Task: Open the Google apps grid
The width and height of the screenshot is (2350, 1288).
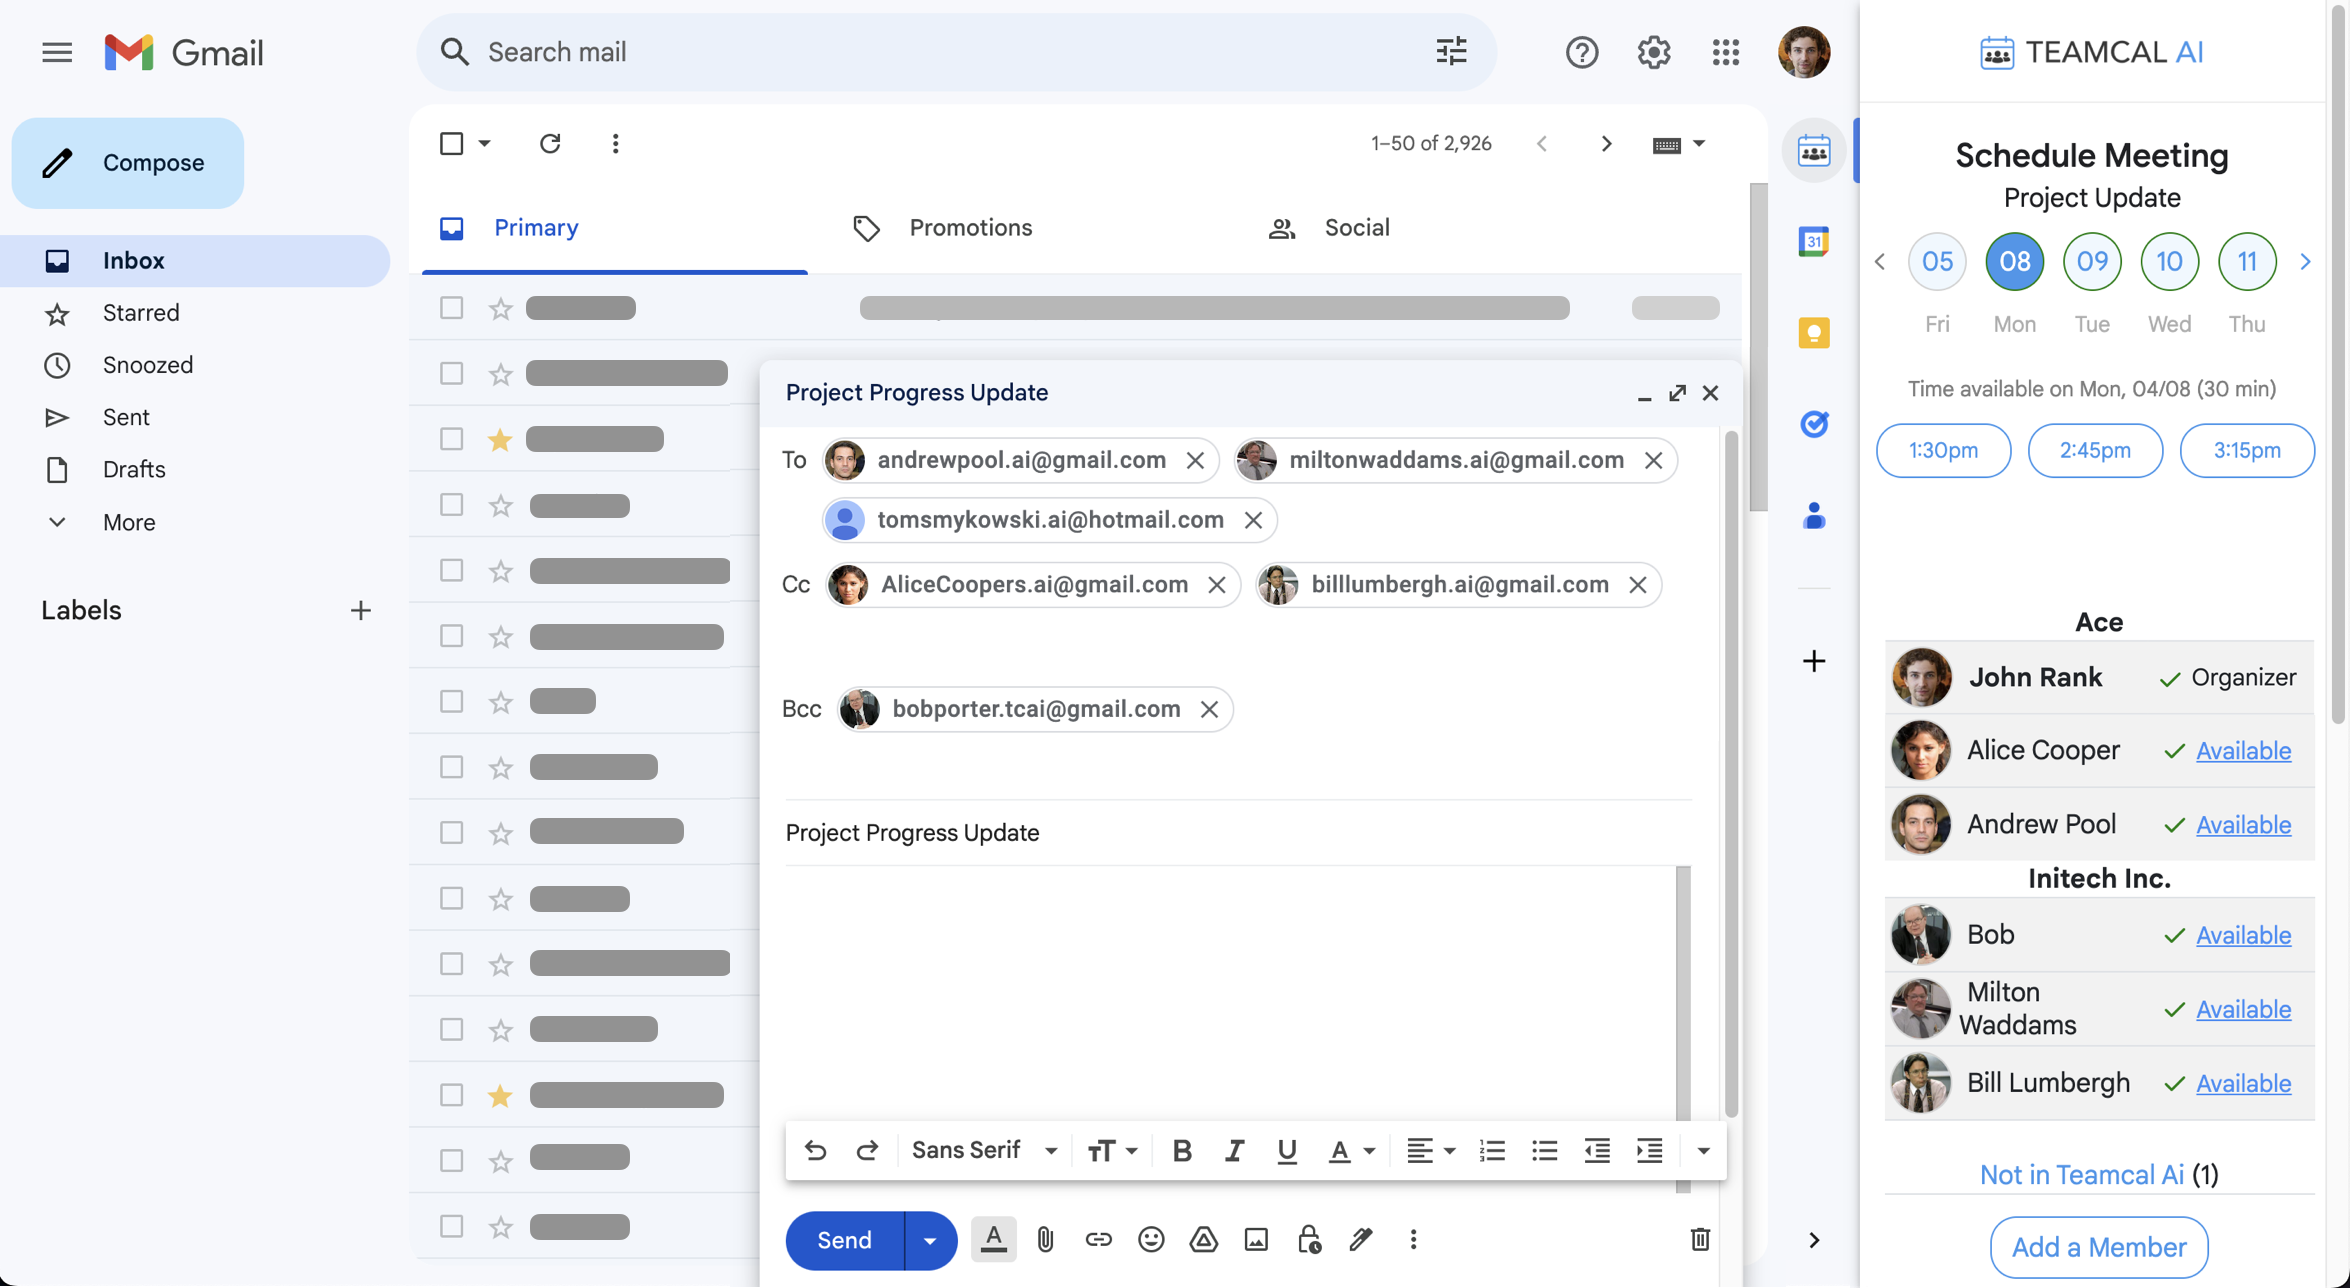Action: tap(1726, 52)
